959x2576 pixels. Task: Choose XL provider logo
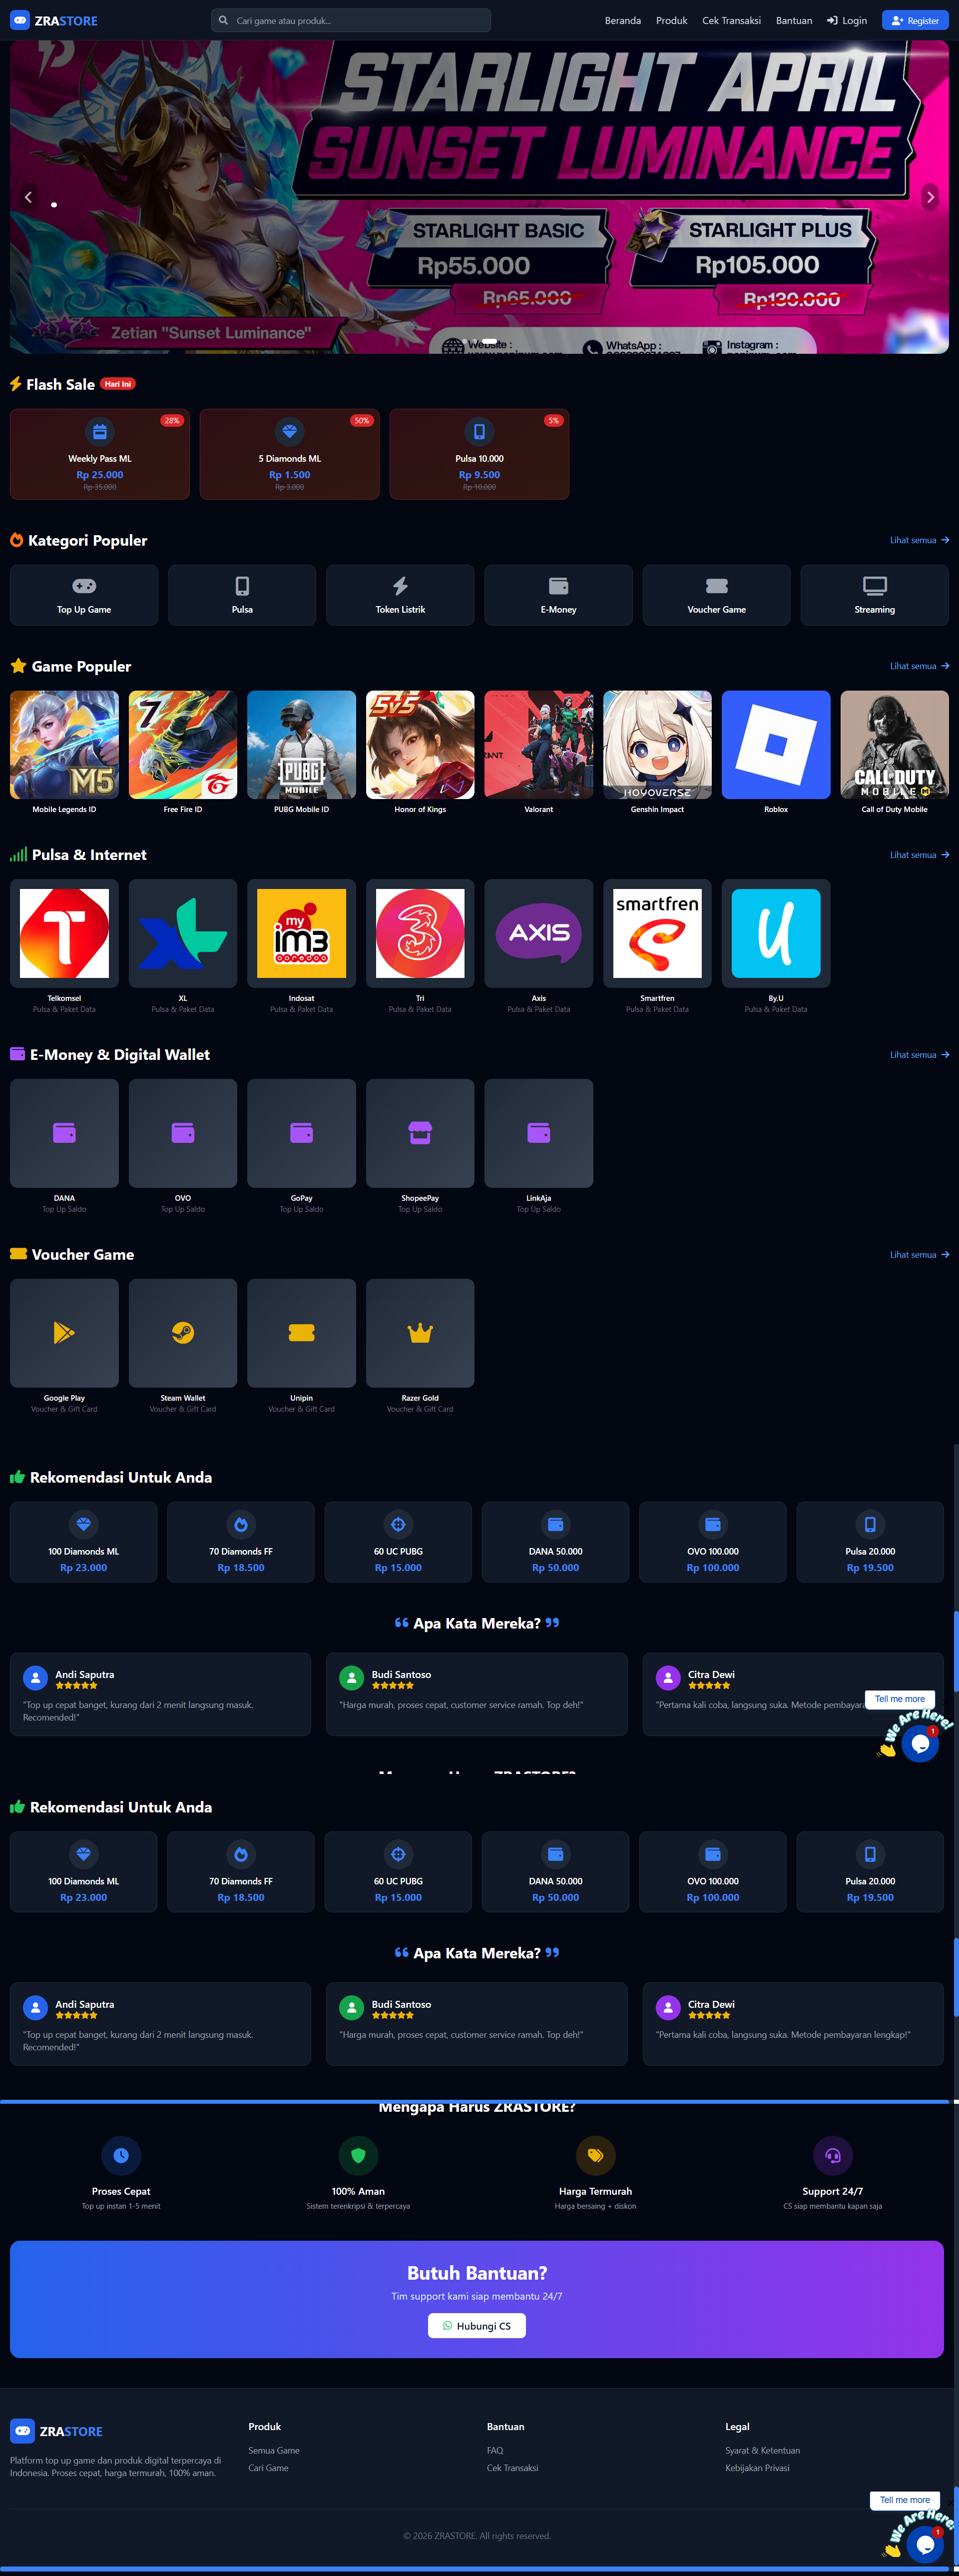pyautogui.click(x=183, y=933)
